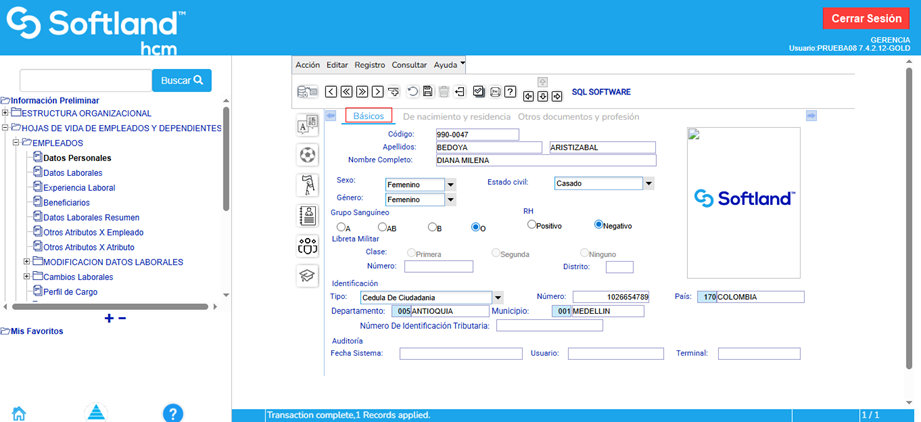Click the soccer ball sidebar icon

[308, 155]
